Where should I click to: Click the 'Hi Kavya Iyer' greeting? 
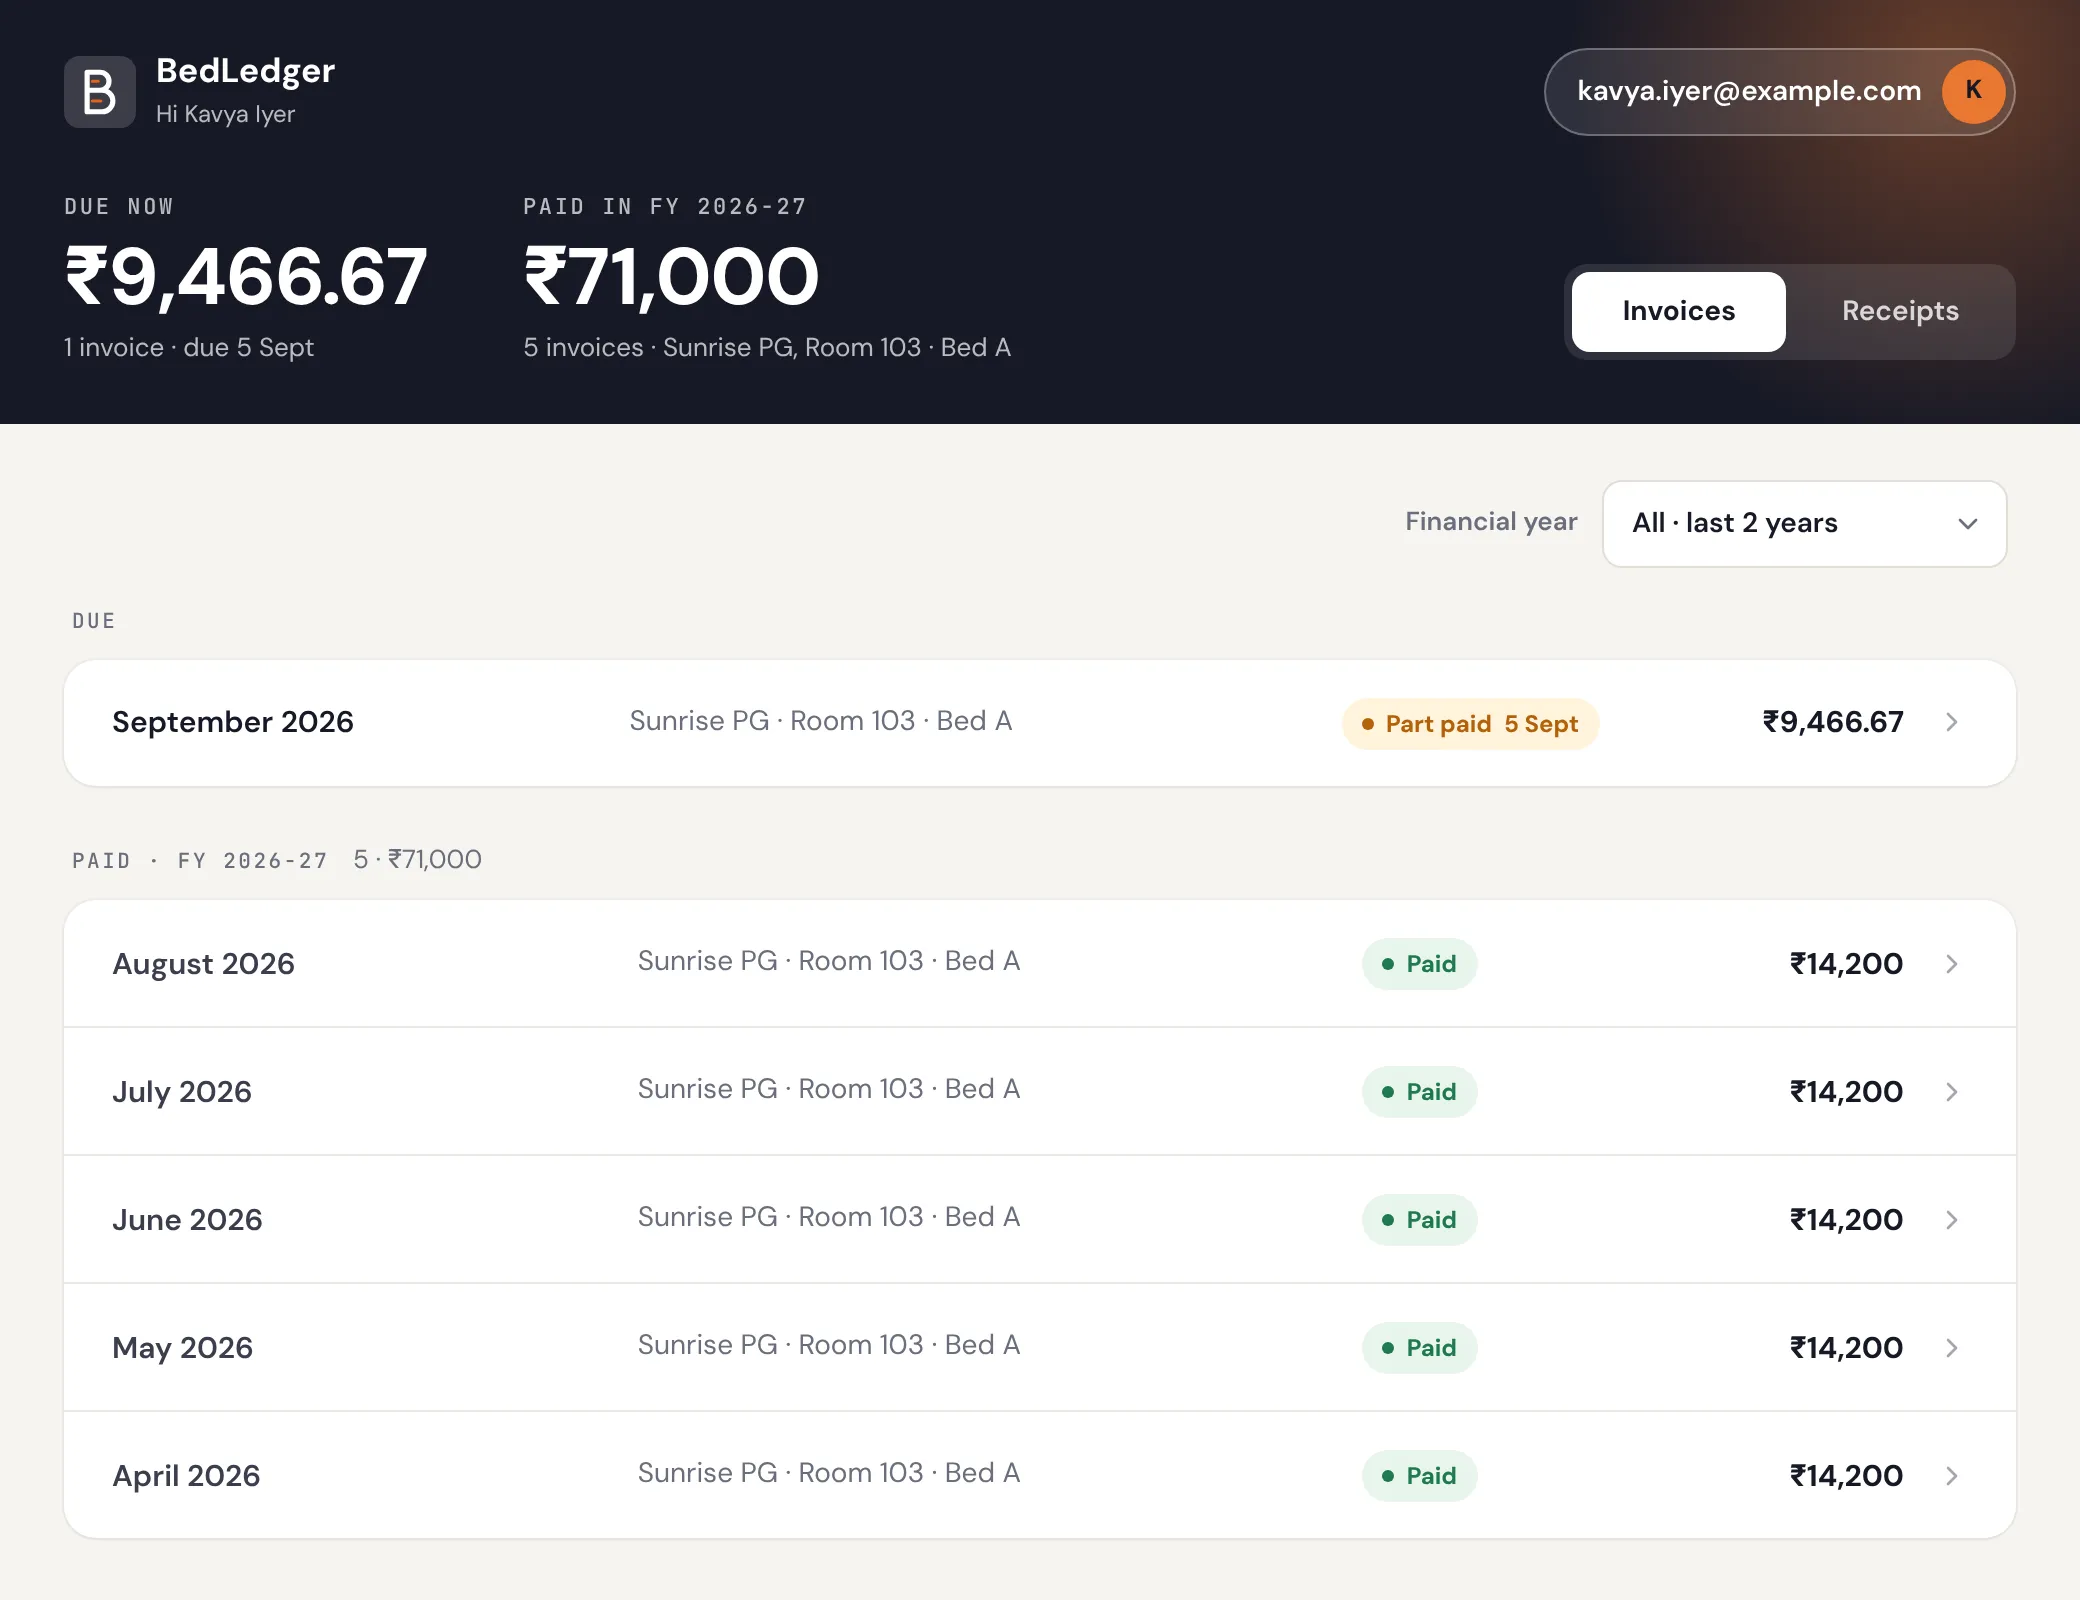pos(225,114)
